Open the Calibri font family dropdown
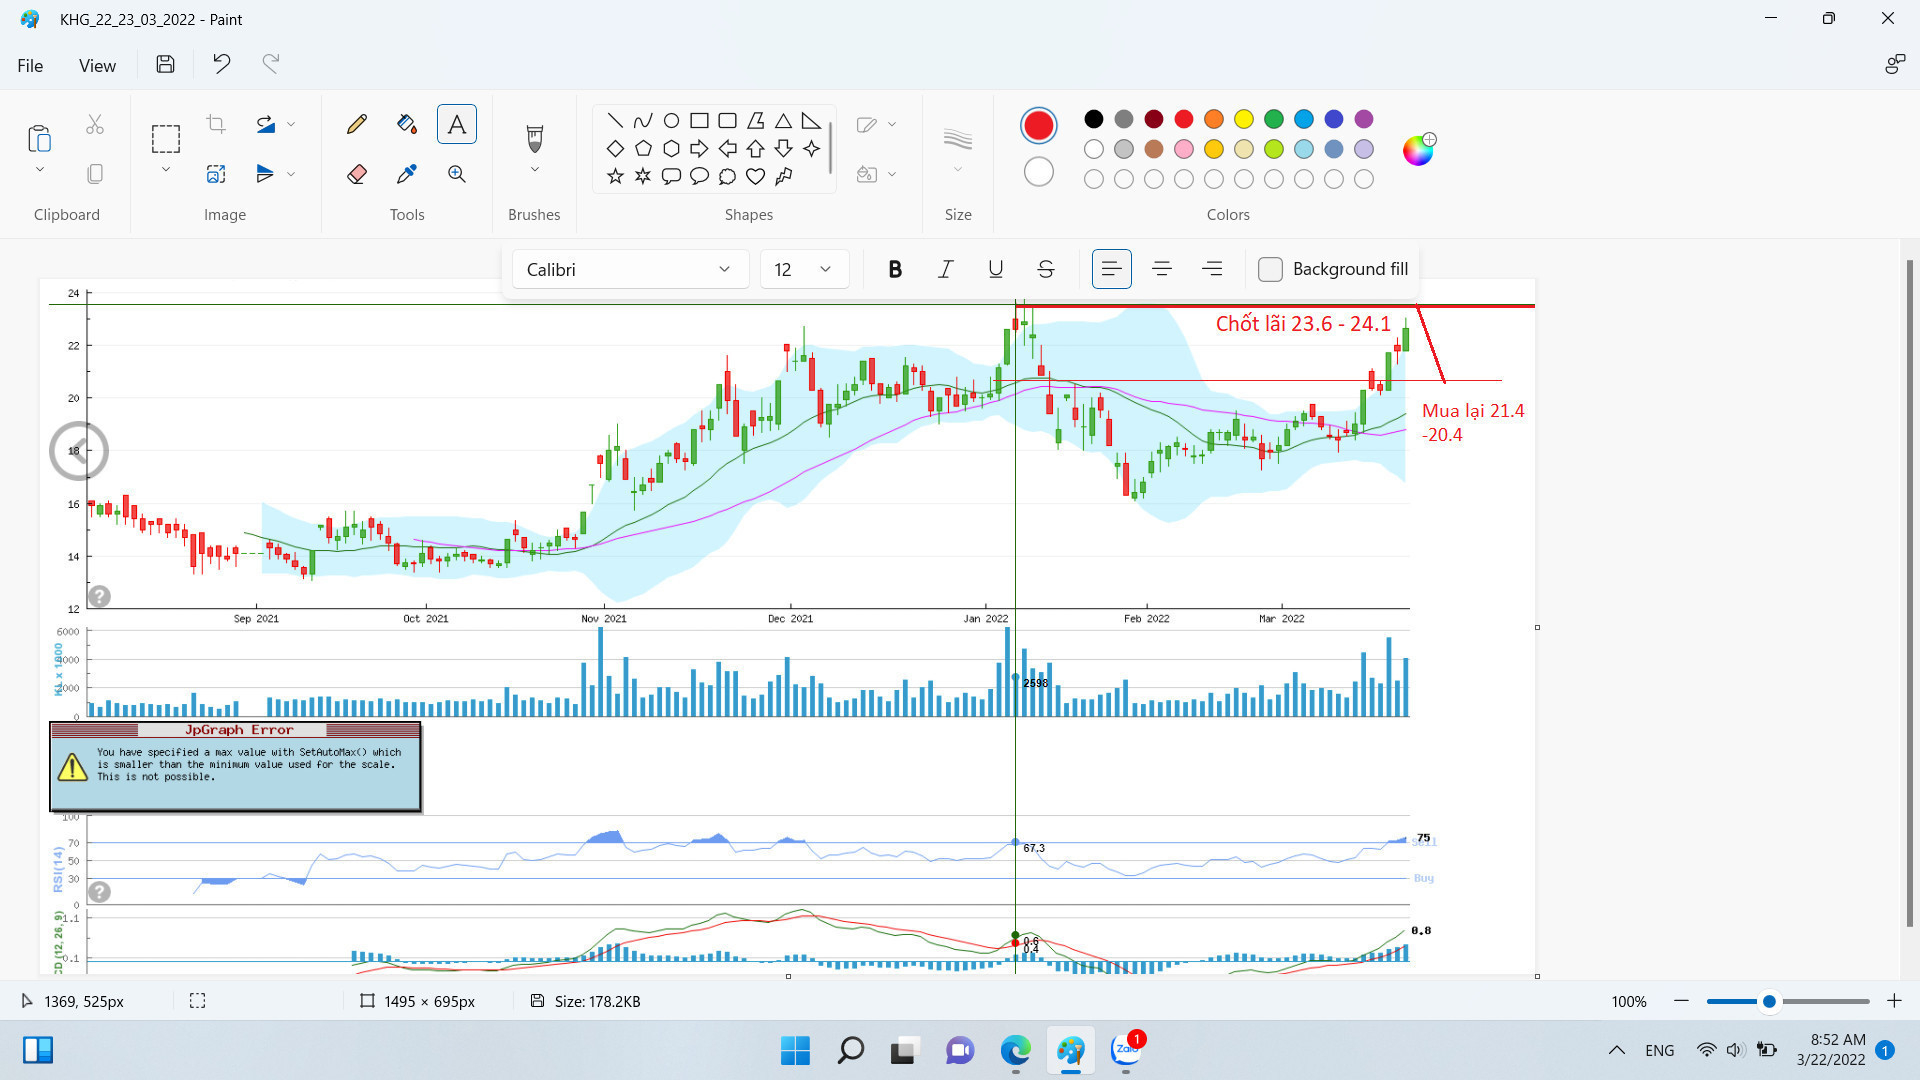 click(x=630, y=269)
